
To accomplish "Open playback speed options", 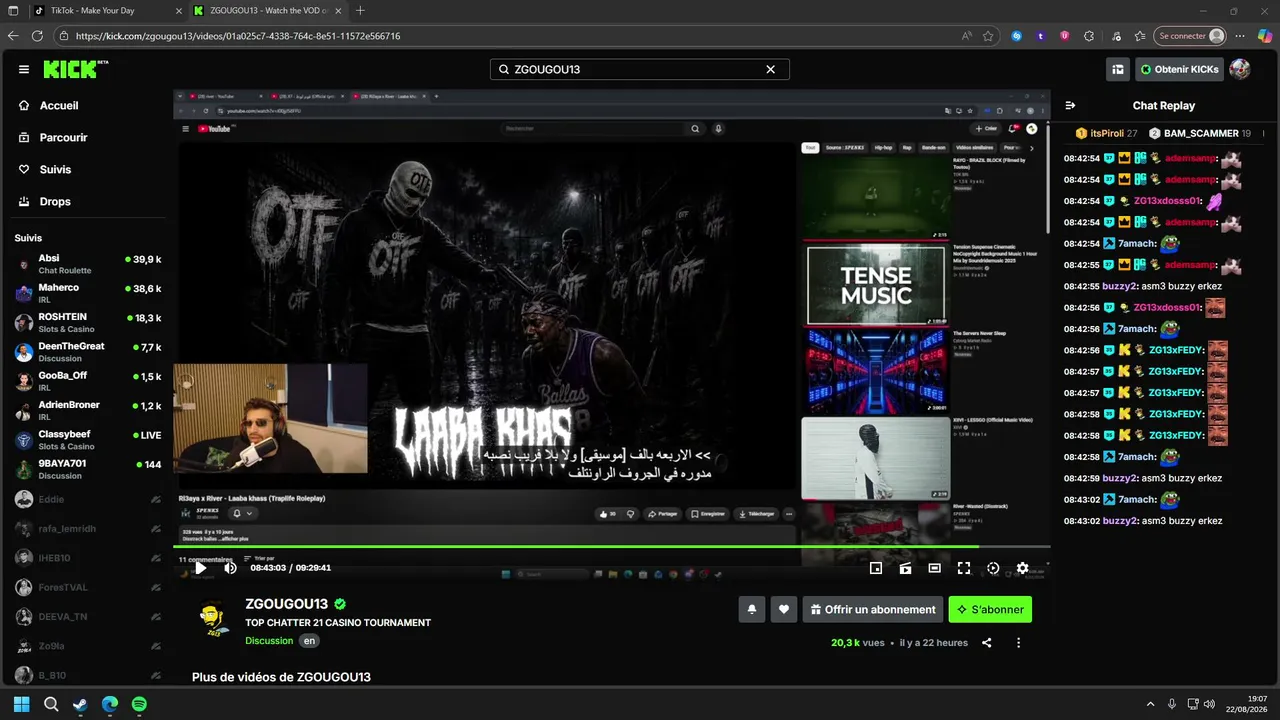I will click(993, 568).
